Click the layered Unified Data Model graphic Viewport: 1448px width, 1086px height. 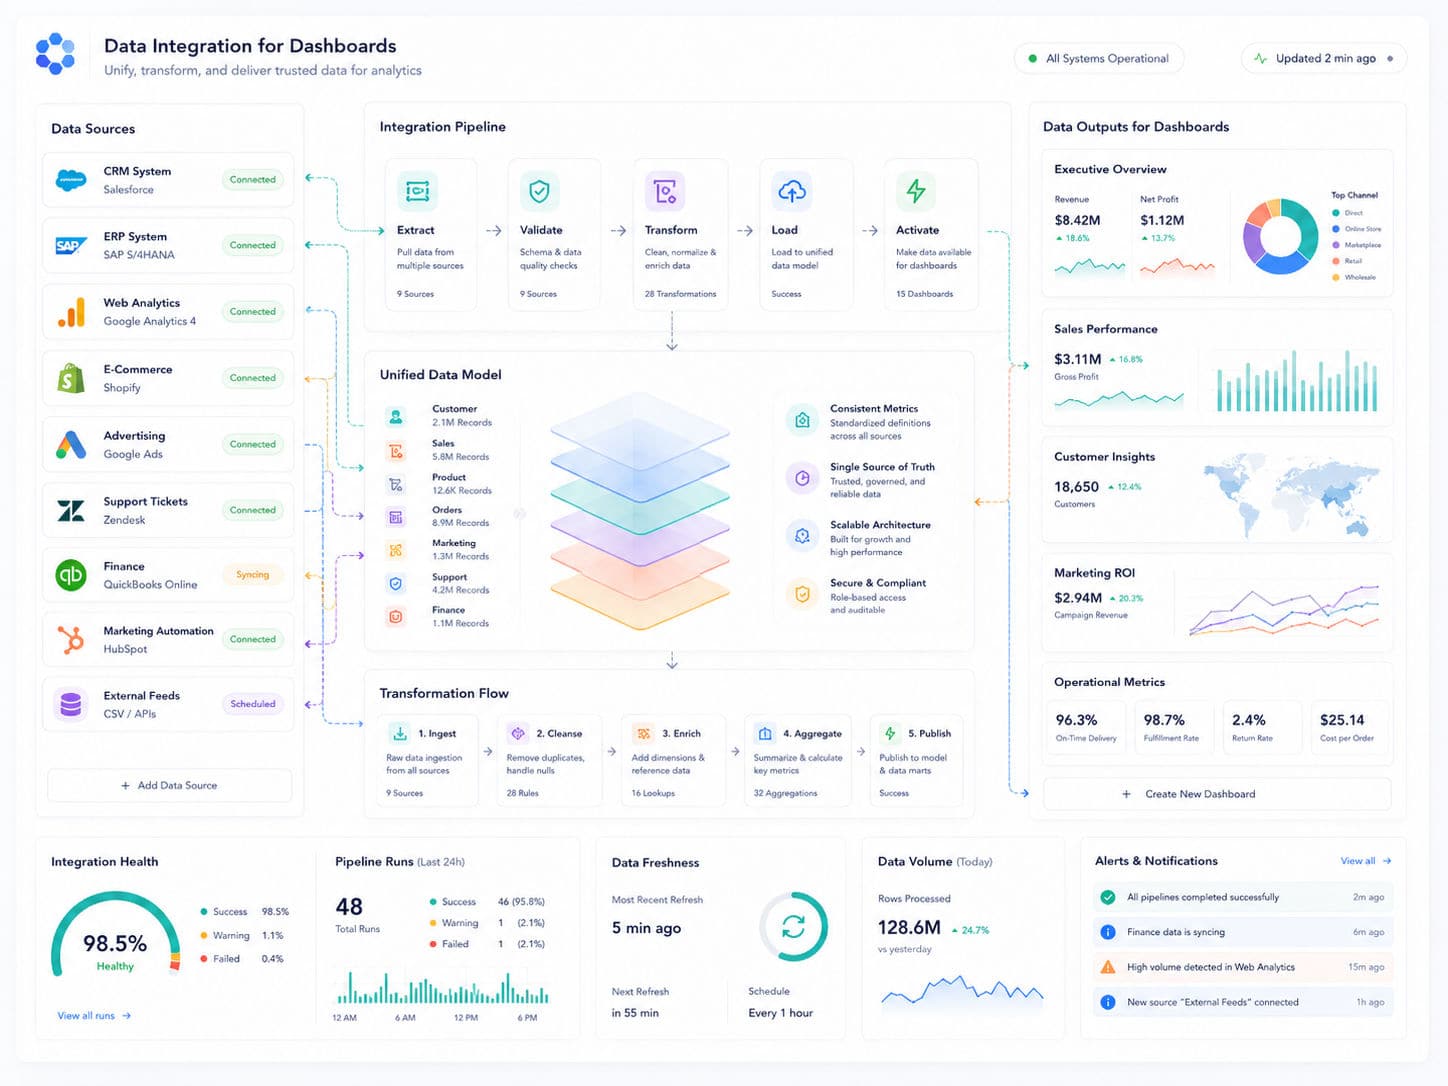point(642,511)
